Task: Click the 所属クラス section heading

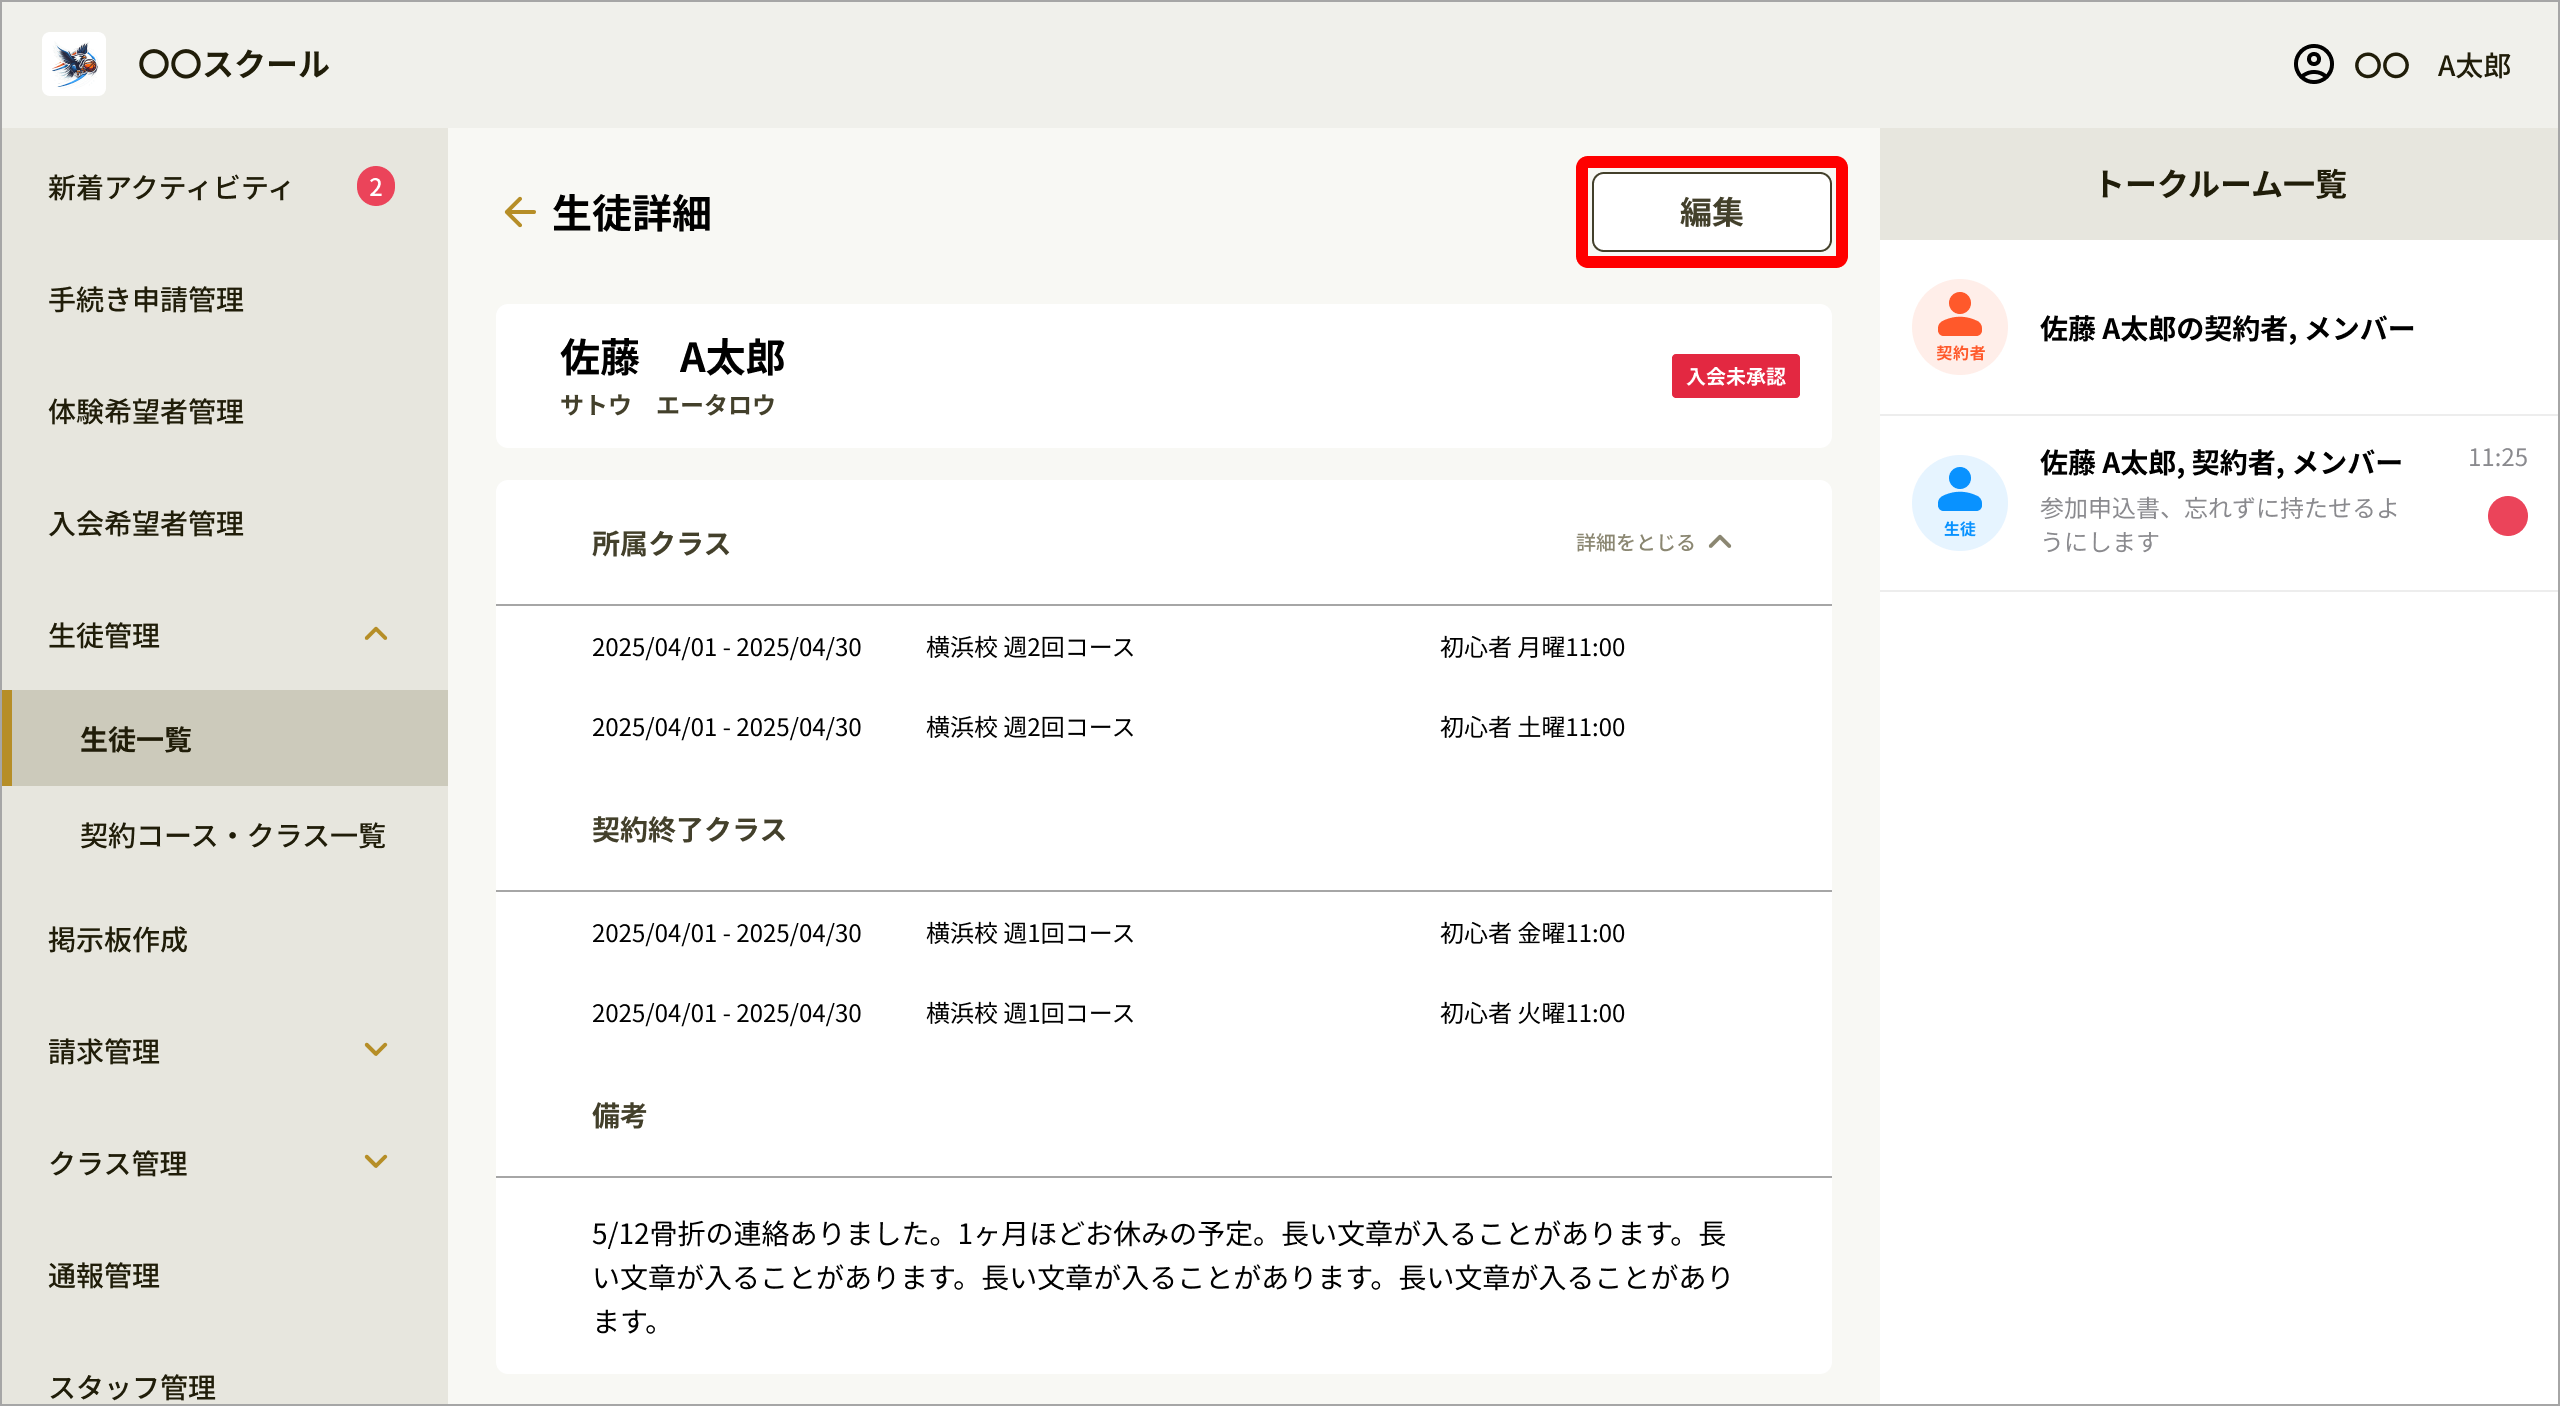Action: (x=661, y=543)
